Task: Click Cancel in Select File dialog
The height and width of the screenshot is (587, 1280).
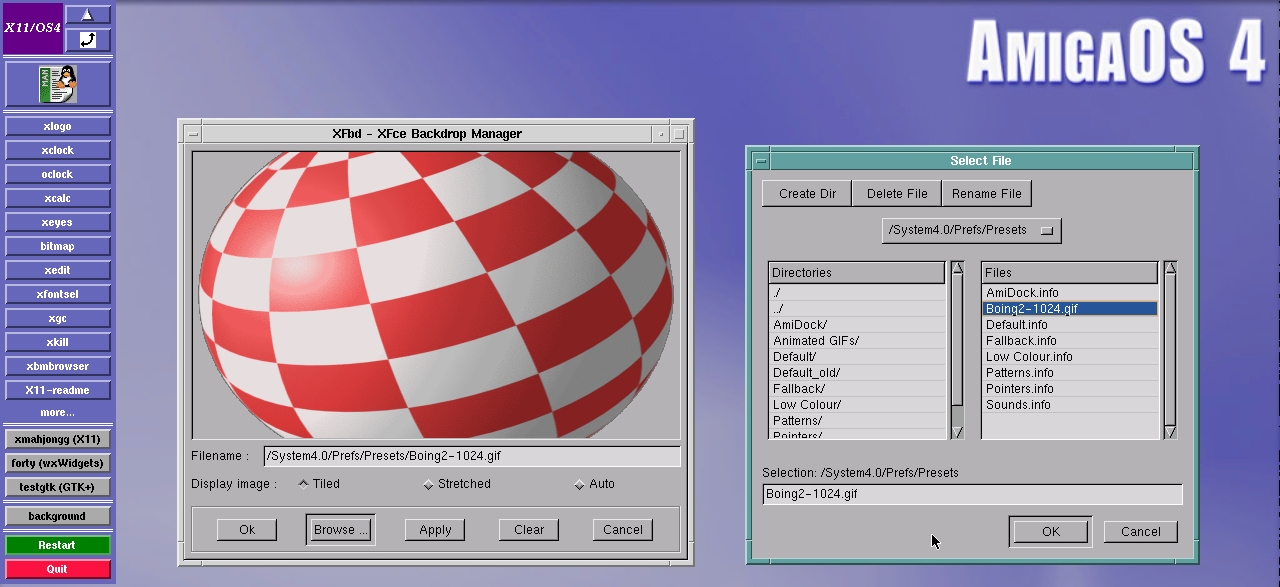Action: [x=1140, y=532]
